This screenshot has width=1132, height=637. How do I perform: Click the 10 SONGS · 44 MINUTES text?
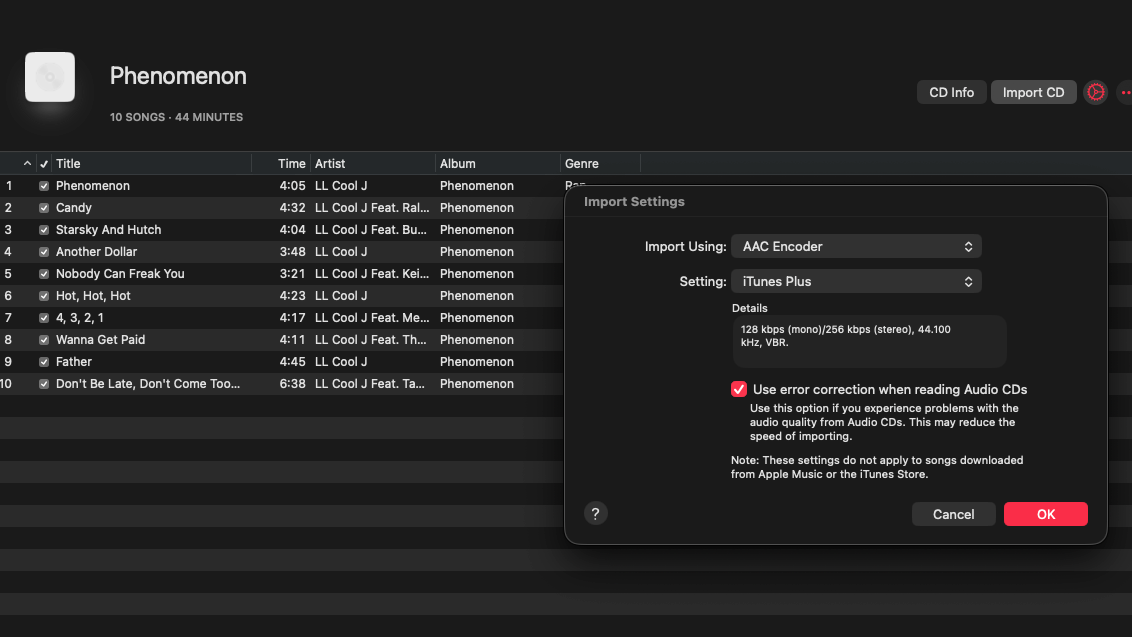[x=176, y=117]
